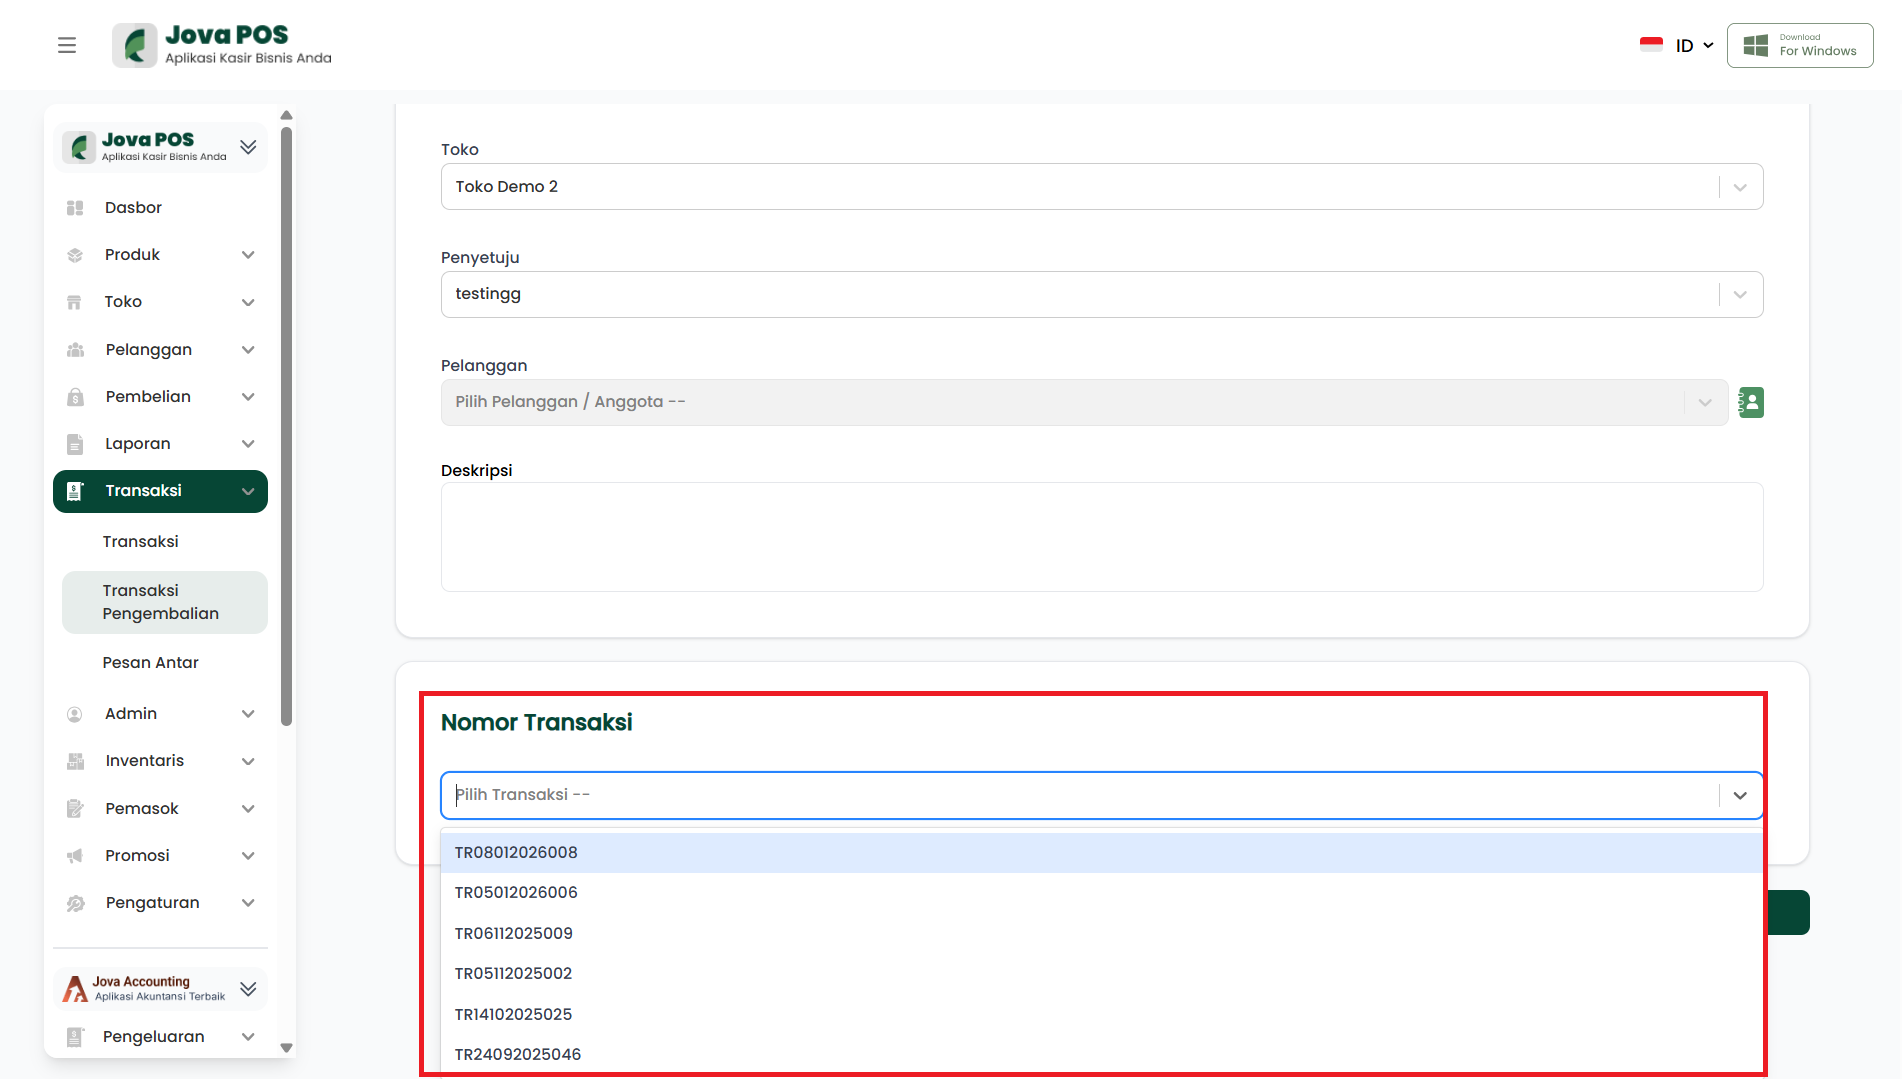Screen dimensions: 1902x1079
Task: Go to Transaksi Pengembalian page
Action: 160,602
